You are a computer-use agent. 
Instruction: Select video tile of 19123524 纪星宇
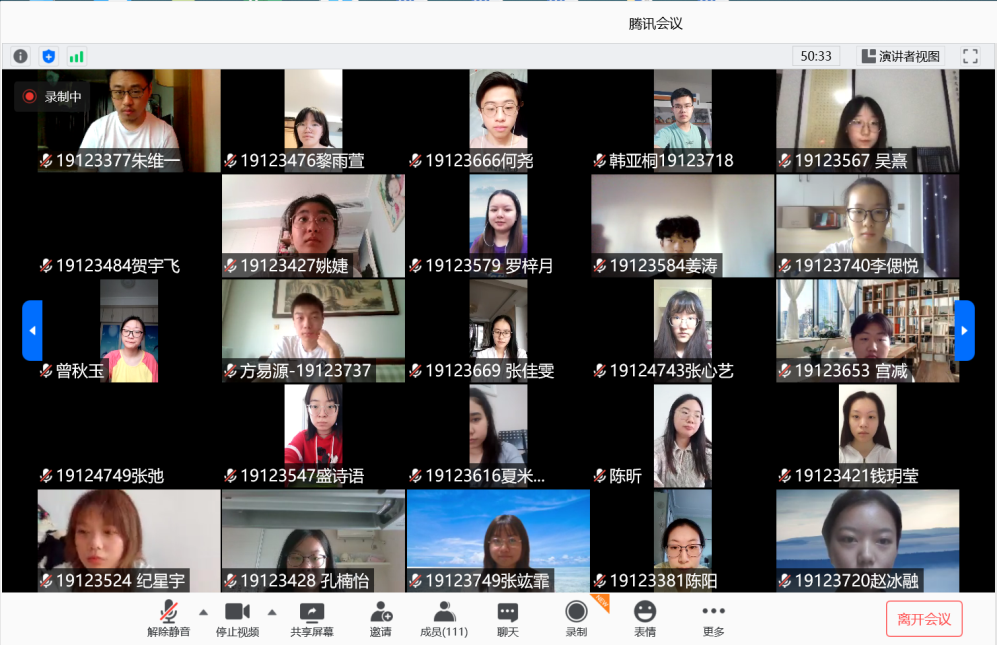click(x=129, y=541)
